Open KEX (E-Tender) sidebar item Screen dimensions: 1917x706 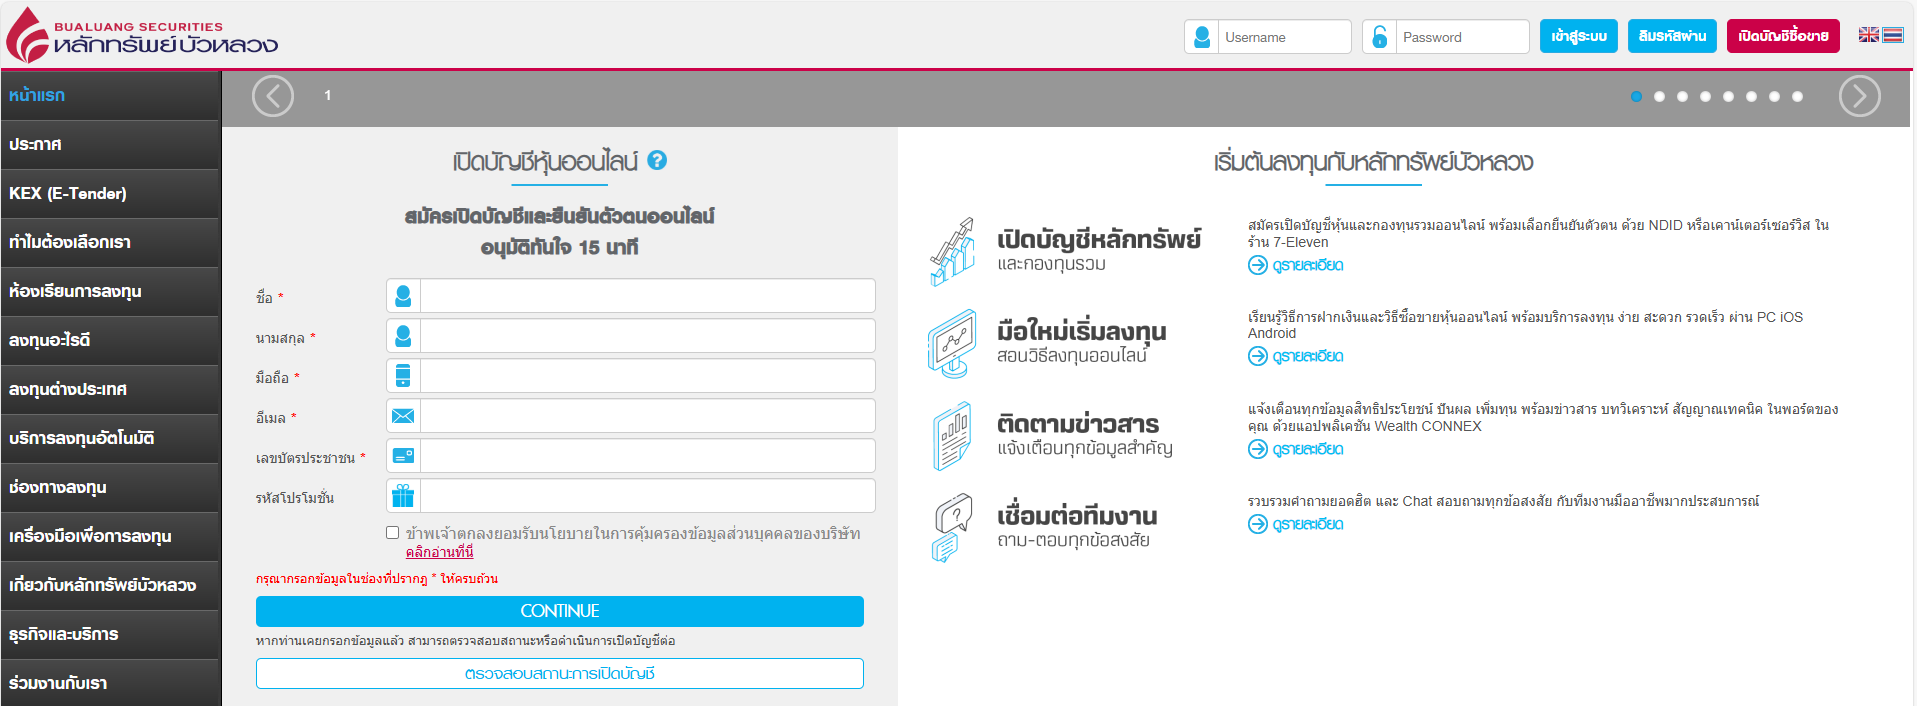(x=110, y=194)
